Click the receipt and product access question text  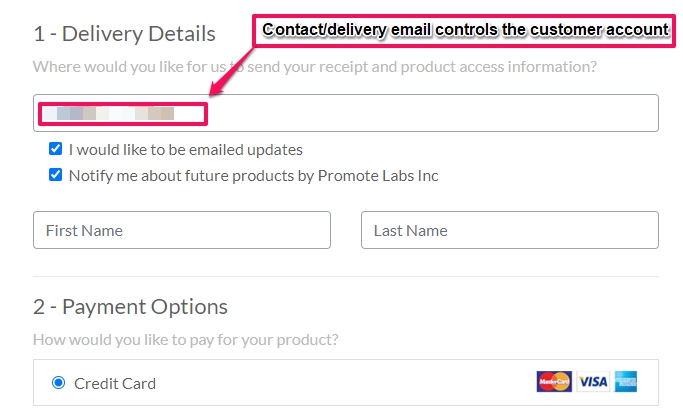pos(315,67)
